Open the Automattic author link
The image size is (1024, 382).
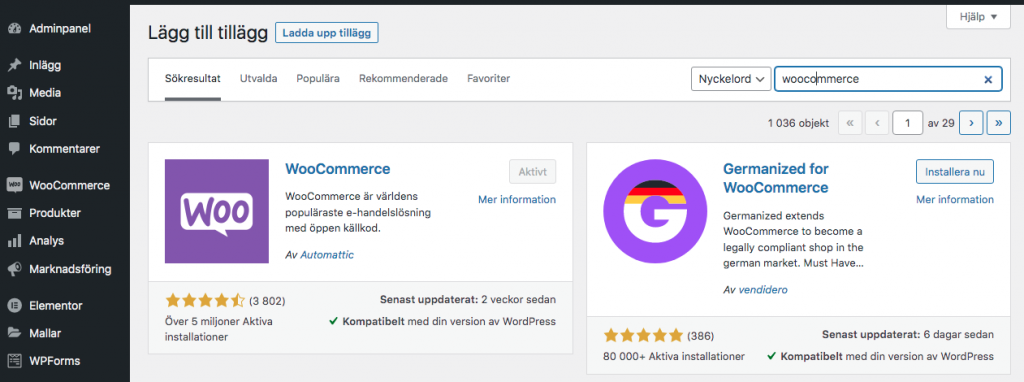pos(327,255)
